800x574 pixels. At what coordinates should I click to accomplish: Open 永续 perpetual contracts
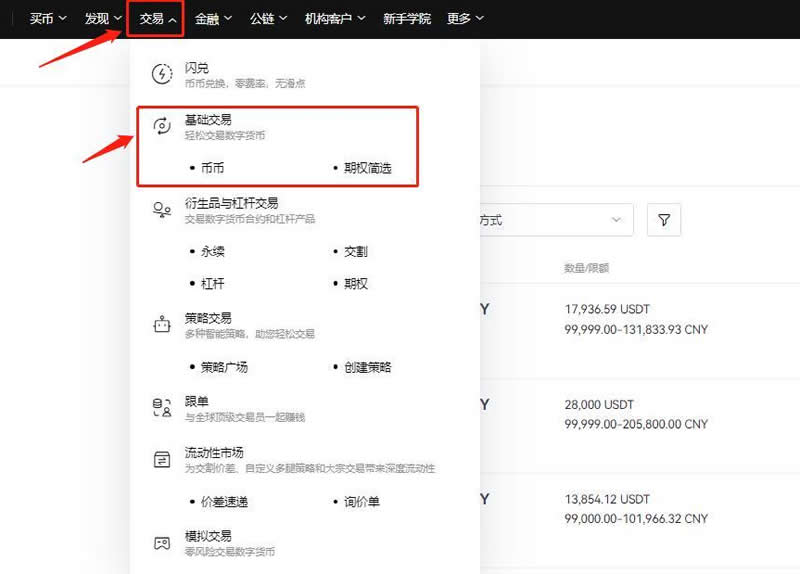212,252
